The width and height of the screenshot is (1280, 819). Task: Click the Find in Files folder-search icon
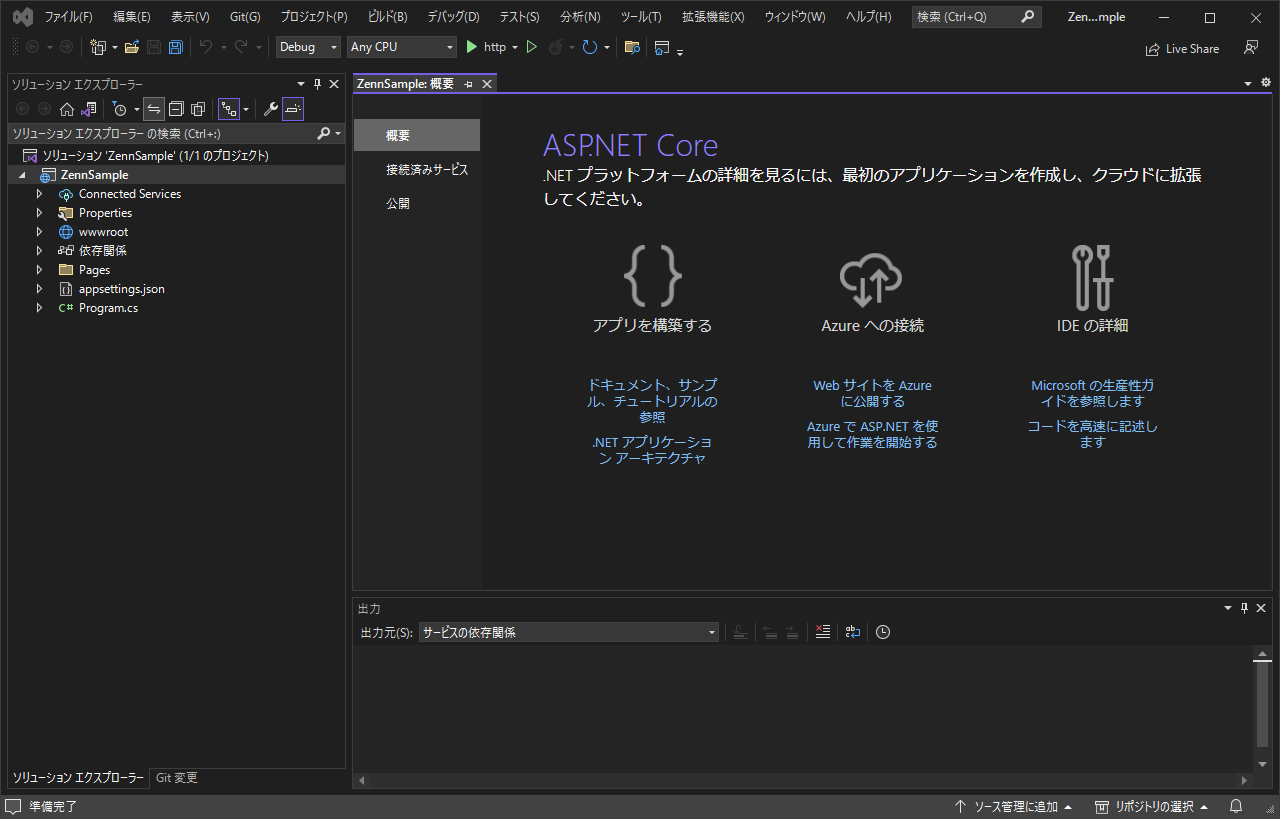pyautogui.click(x=632, y=47)
